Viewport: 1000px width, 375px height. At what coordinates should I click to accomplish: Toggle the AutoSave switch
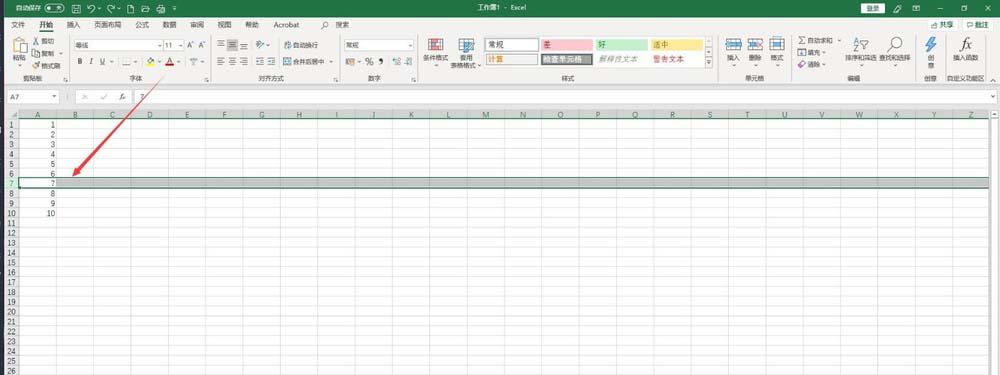54,8
